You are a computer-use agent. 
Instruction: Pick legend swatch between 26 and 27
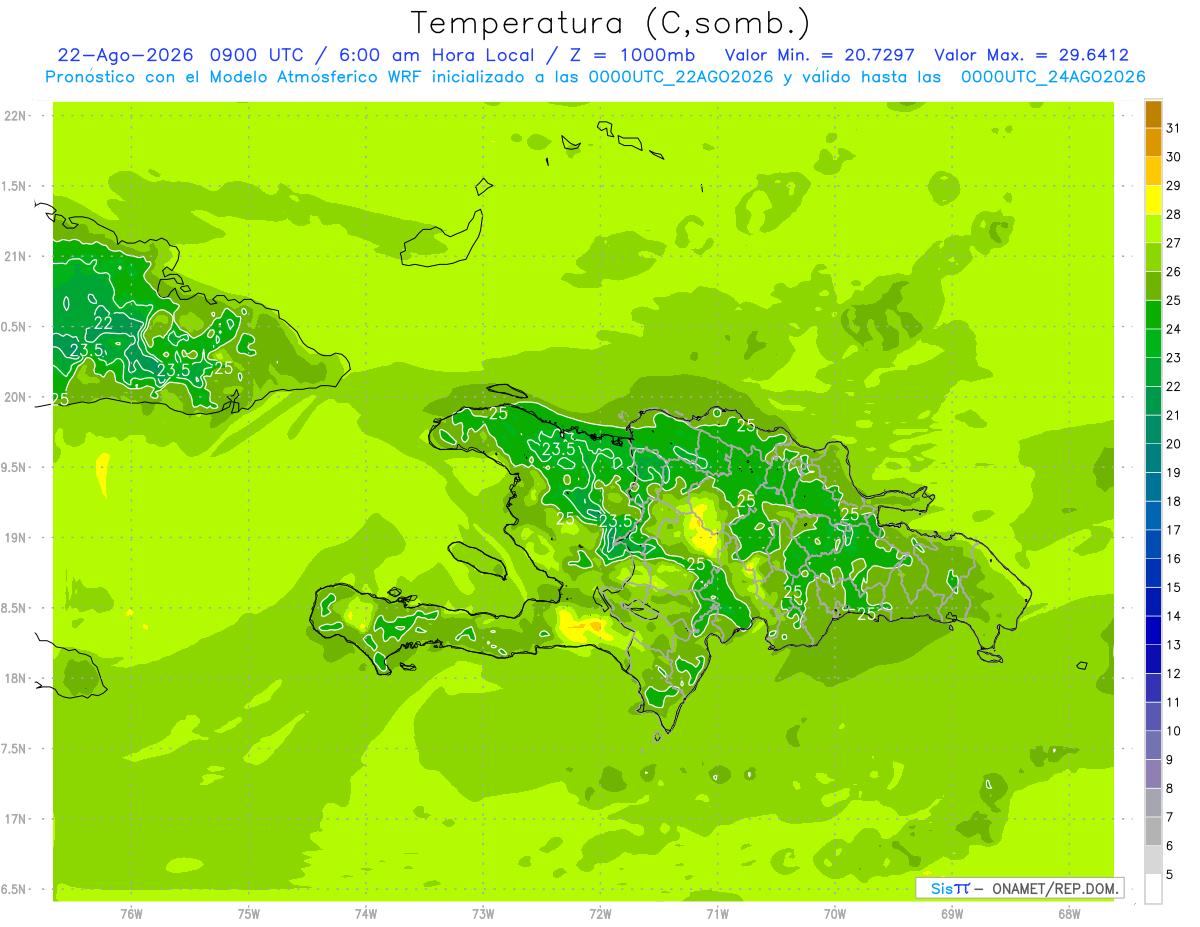click(1153, 258)
